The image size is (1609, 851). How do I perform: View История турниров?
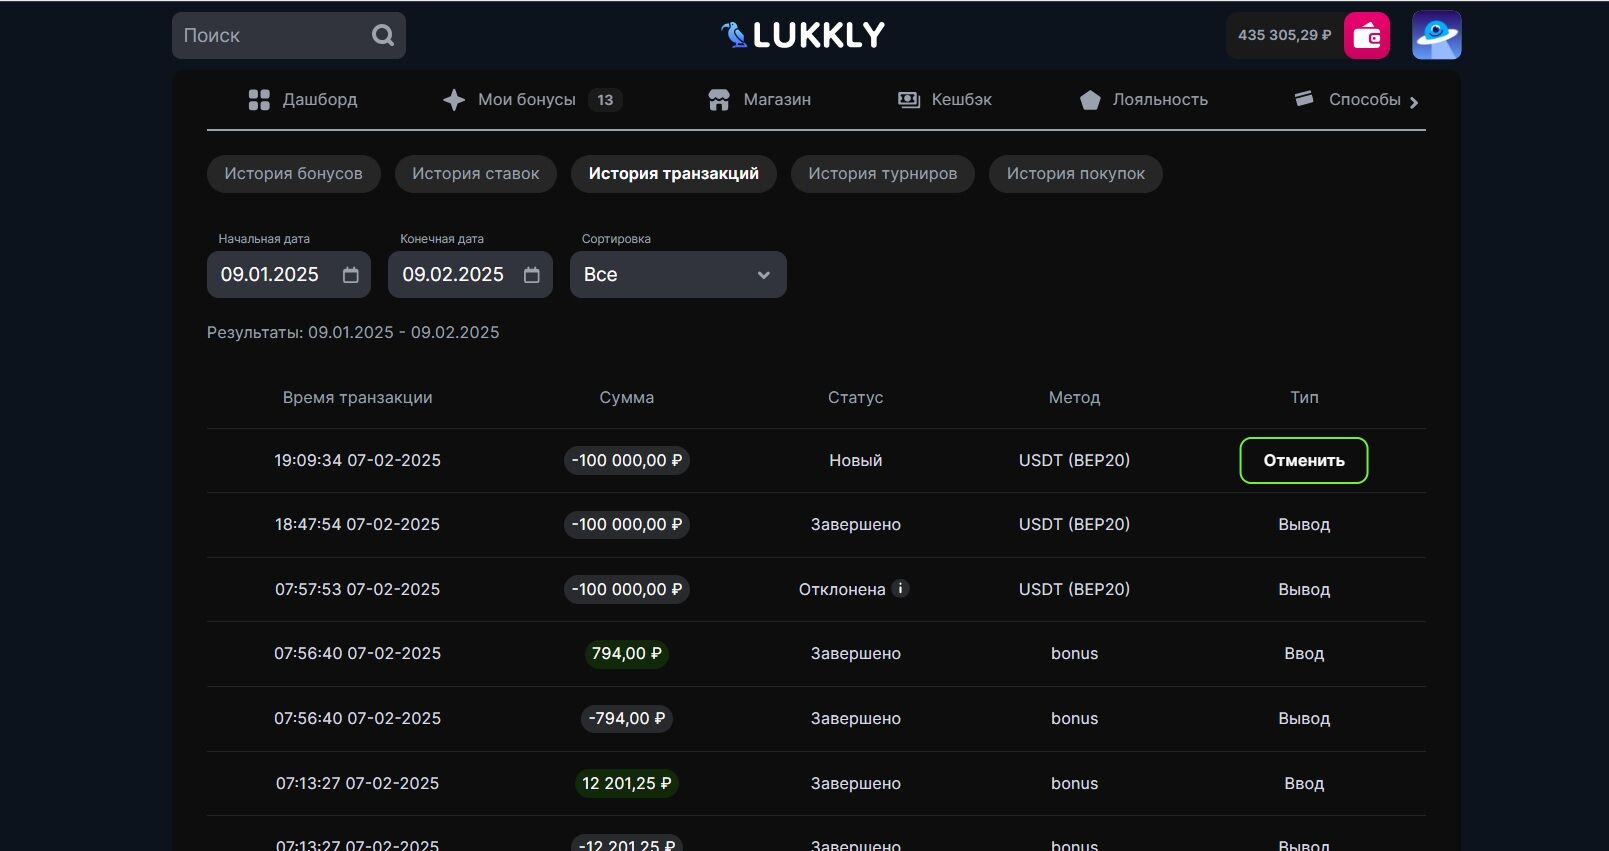(882, 174)
